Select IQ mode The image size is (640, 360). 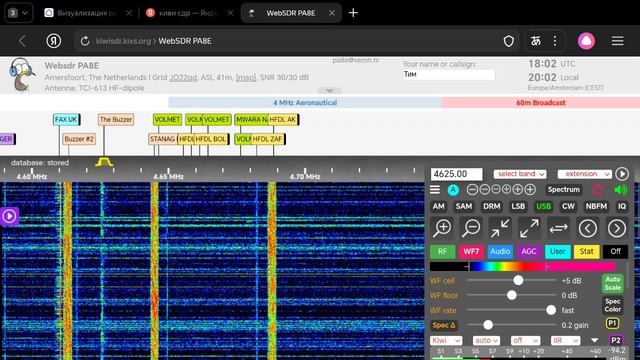622,207
